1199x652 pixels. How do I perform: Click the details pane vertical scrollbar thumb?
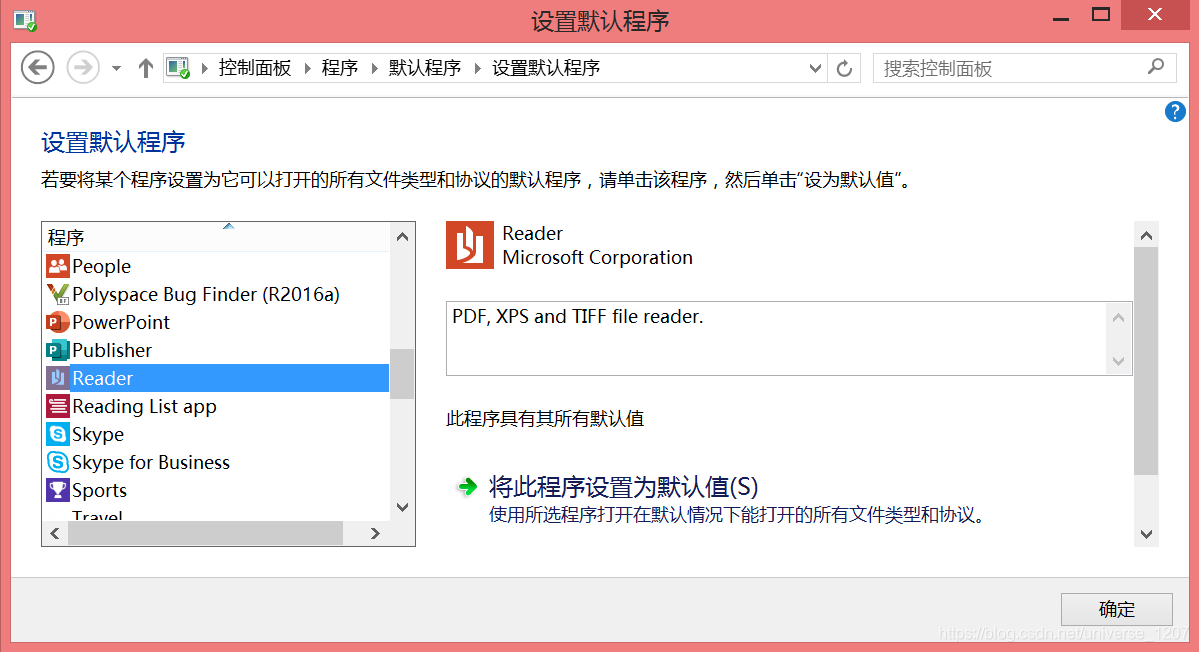coord(1146,361)
